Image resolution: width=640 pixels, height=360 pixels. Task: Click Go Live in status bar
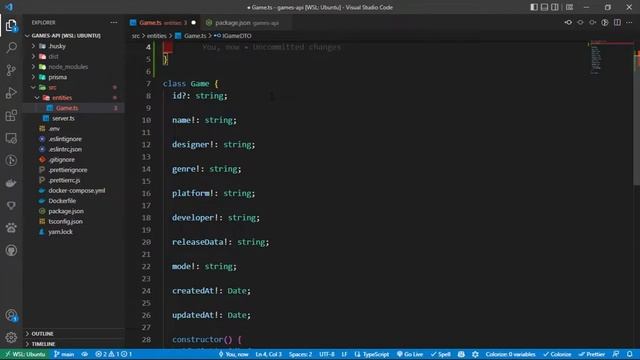(410, 354)
